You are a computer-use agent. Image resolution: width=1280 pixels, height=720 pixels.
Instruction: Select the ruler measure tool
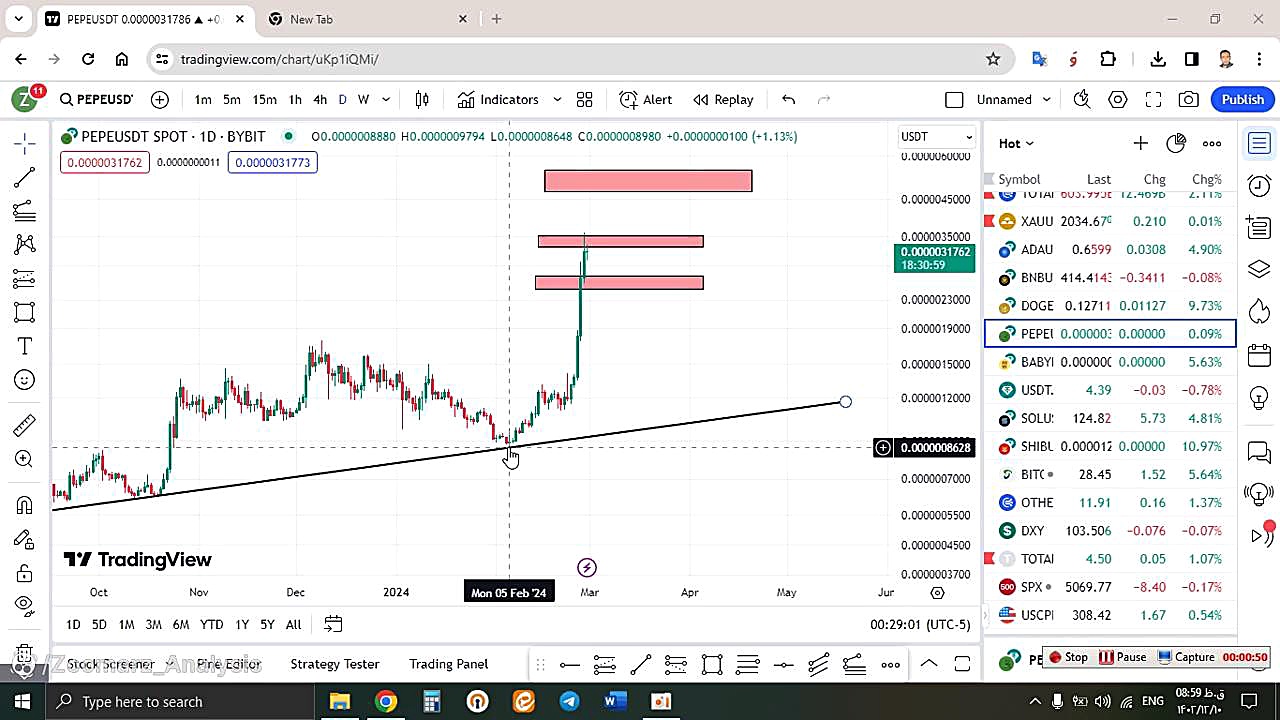[25, 426]
